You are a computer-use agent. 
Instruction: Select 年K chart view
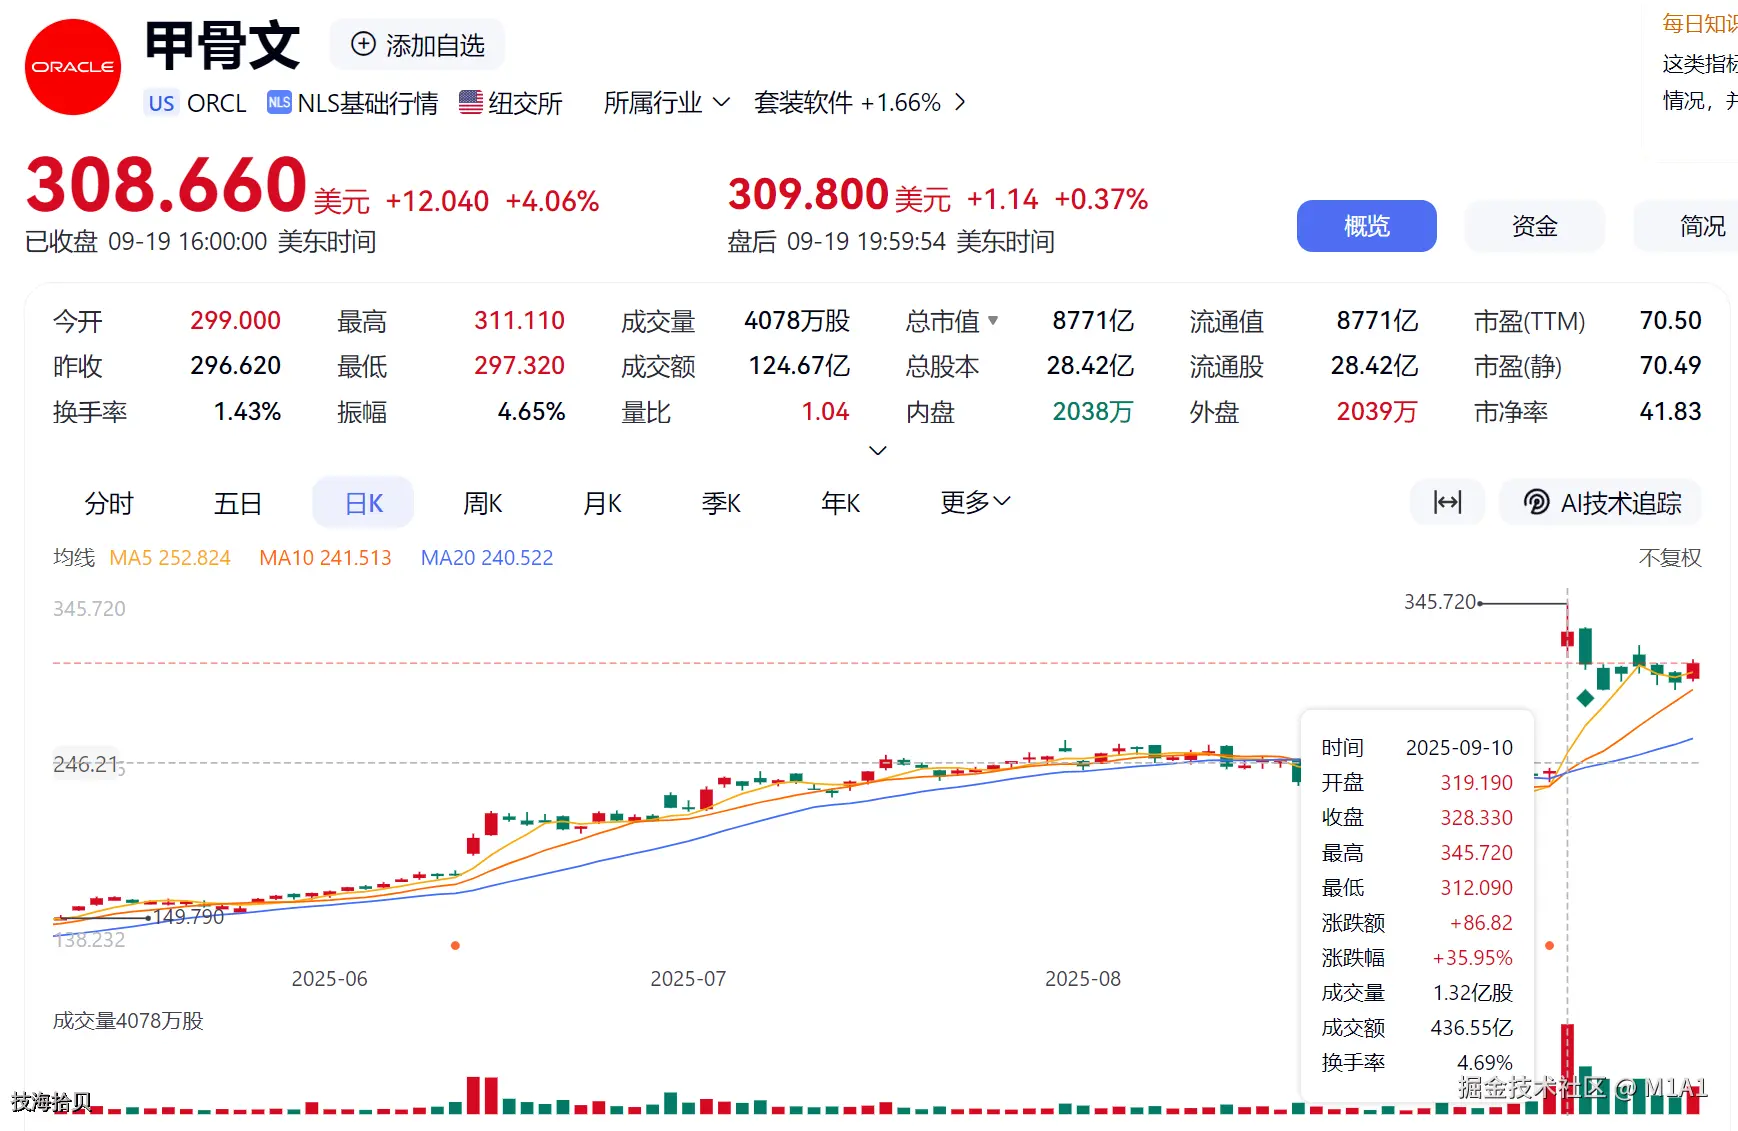tap(840, 503)
